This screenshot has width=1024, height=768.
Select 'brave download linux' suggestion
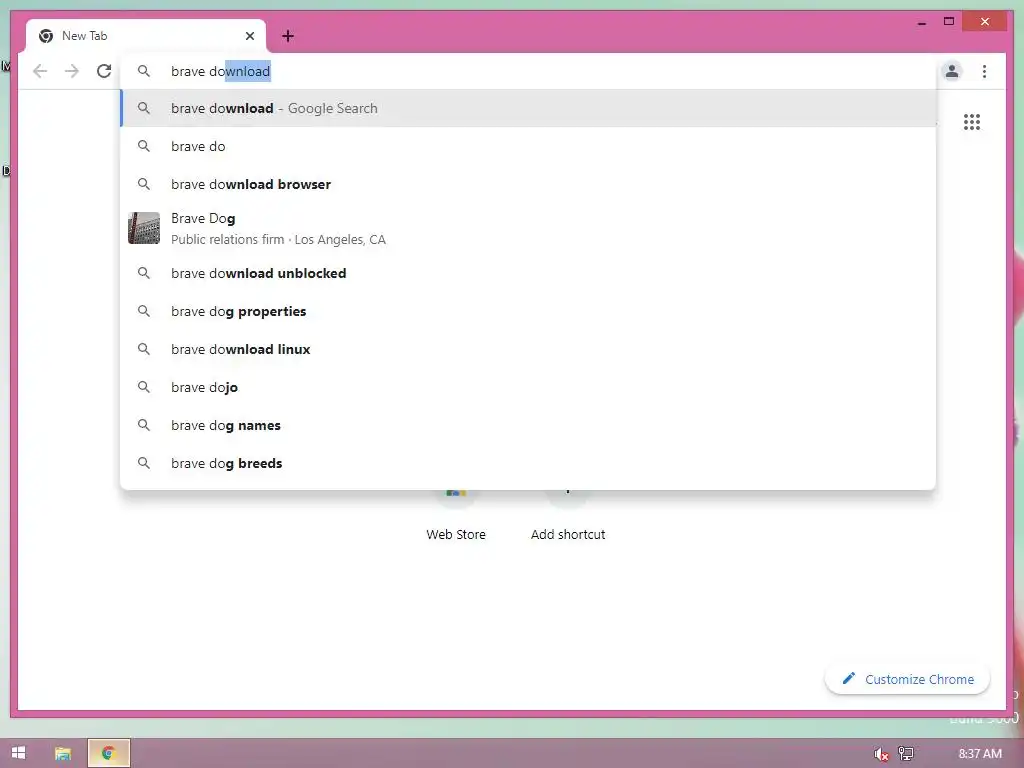[528, 349]
